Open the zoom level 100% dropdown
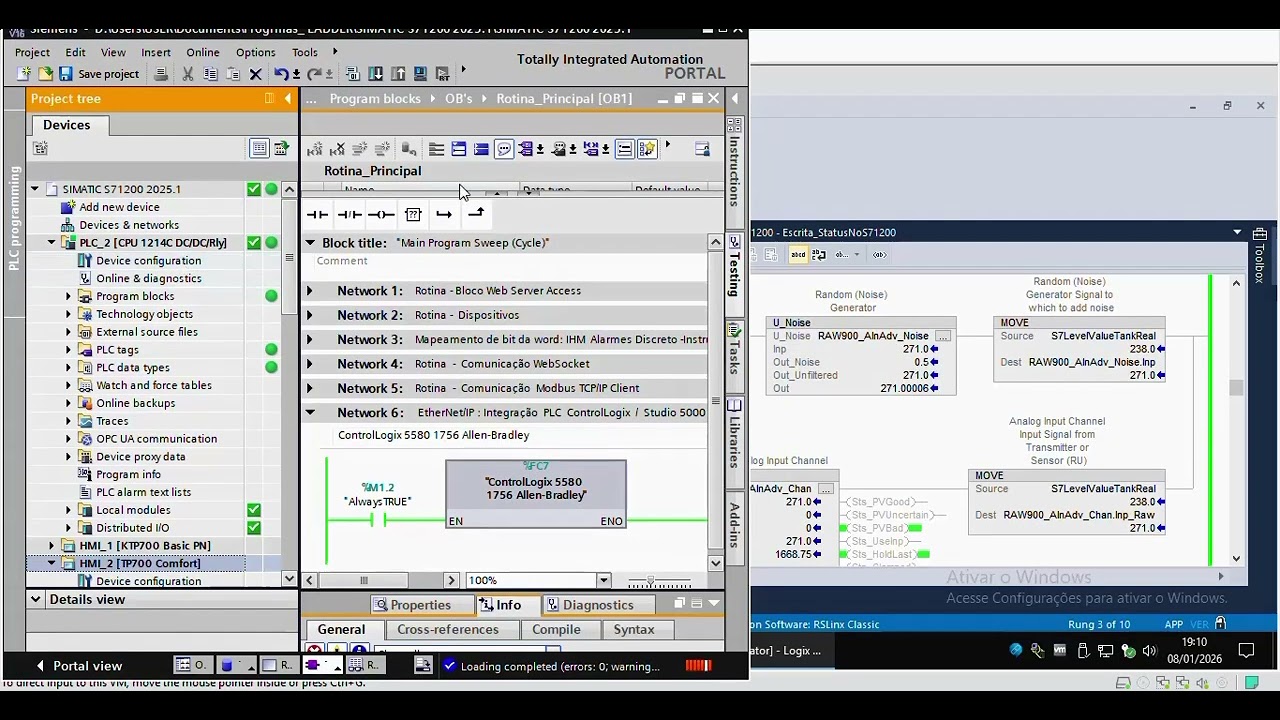The height and width of the screenshot is (720, 1280). [603, 580]
